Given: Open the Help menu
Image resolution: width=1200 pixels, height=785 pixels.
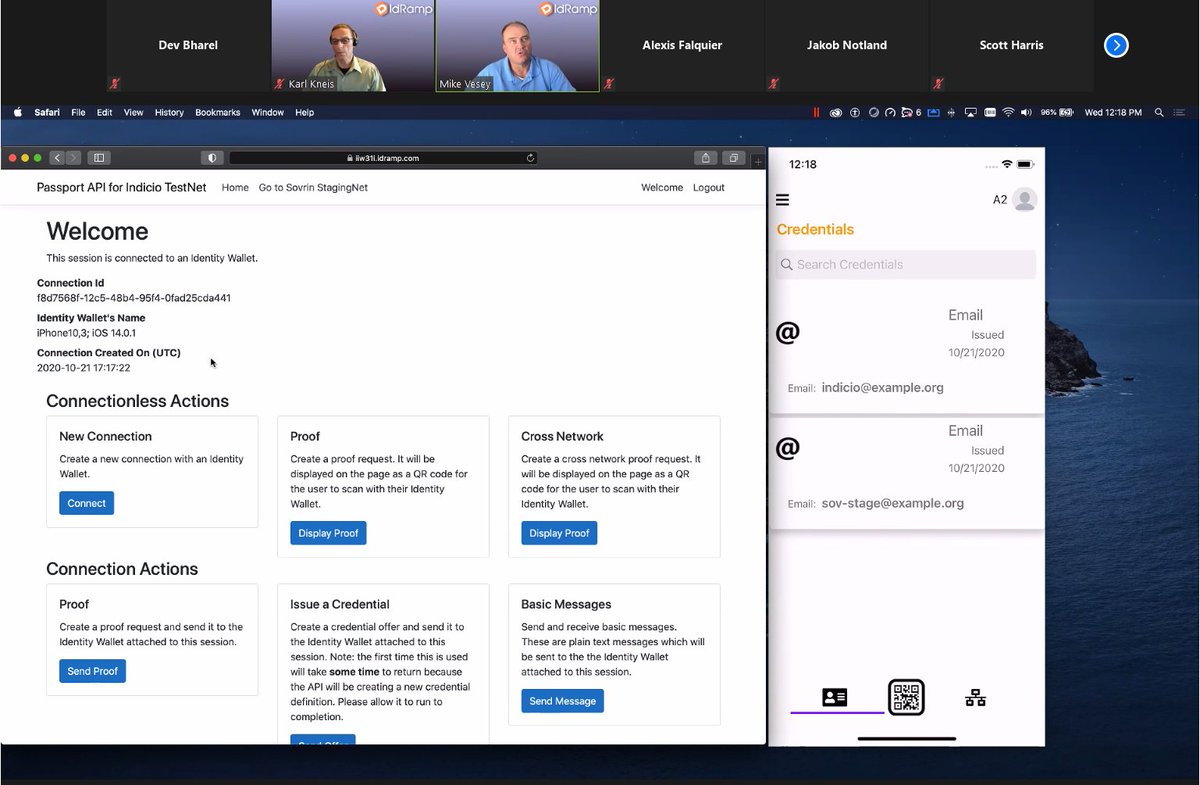Looking at the screenshot, I should [x=305, y=112].
